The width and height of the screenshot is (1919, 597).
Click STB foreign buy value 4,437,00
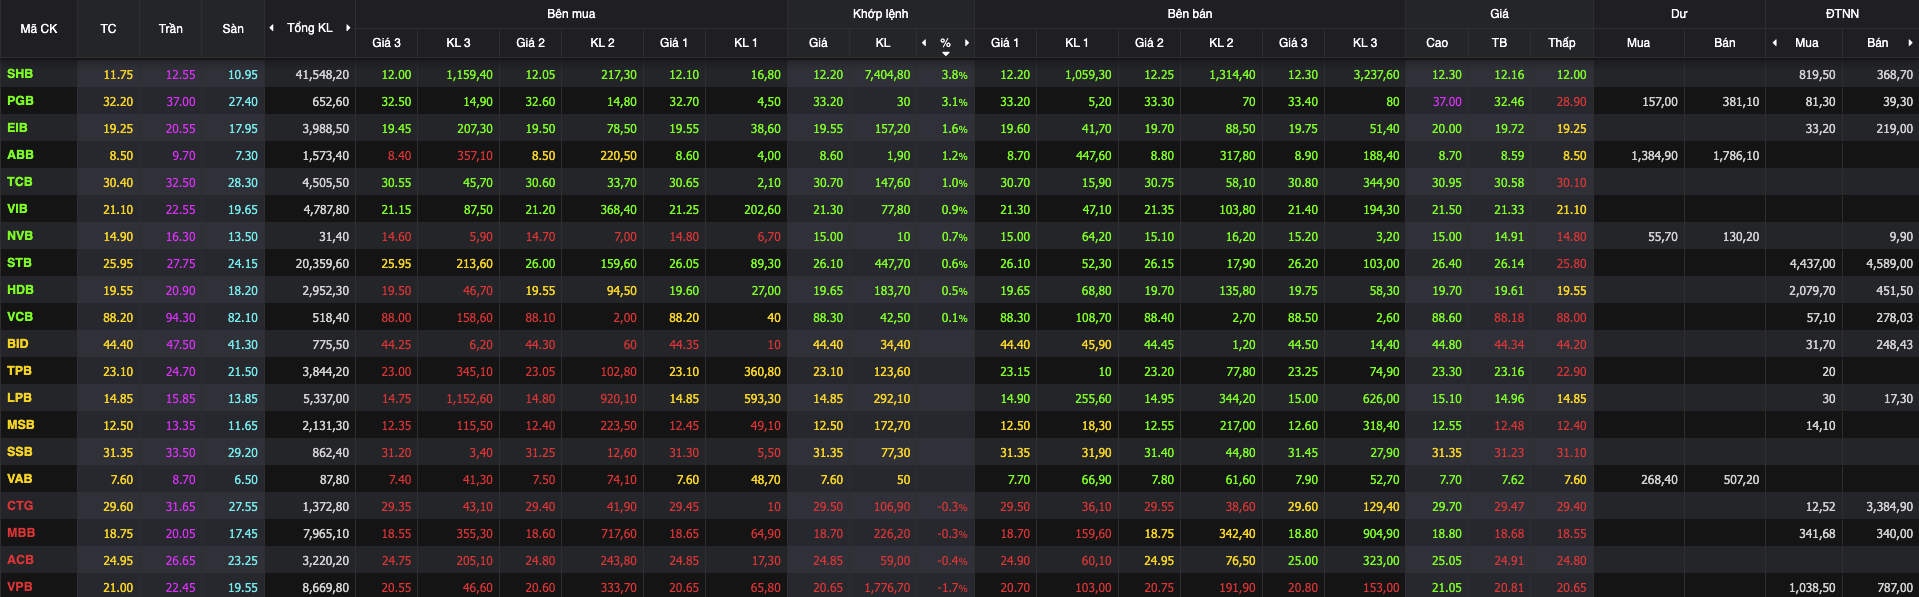point(1812,264)
